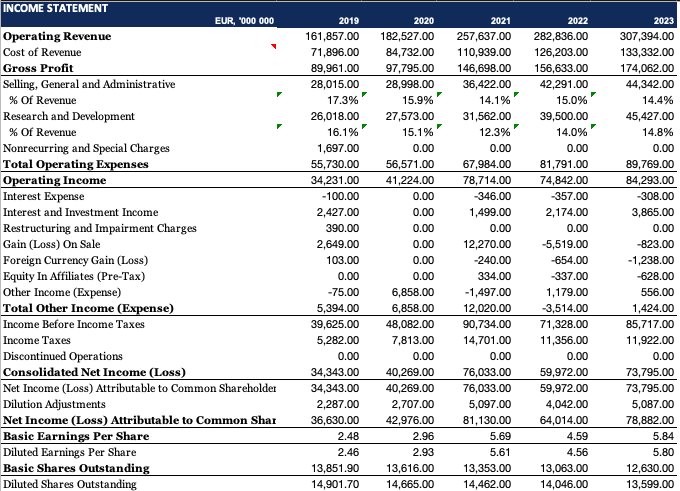Select 2021 equity in affiliates value 334.00
This screenshot has height=491, width=680.
[494, 277]
